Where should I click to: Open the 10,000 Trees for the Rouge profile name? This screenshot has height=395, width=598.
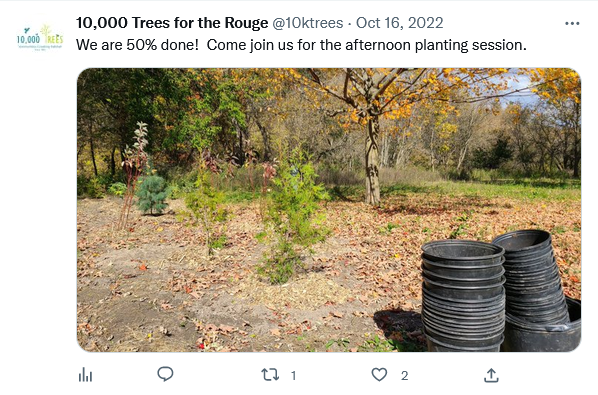172,23
